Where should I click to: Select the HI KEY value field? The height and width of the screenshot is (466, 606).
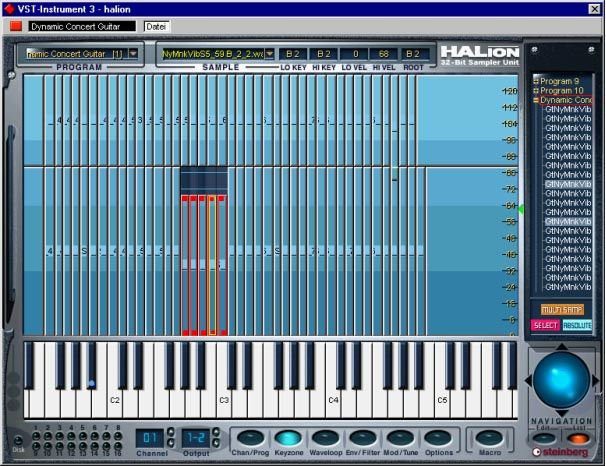point(323,54)
